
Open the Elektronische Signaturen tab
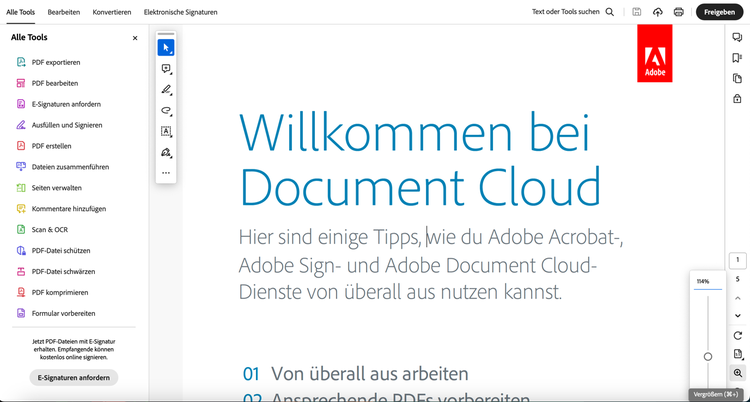[180, 12]
